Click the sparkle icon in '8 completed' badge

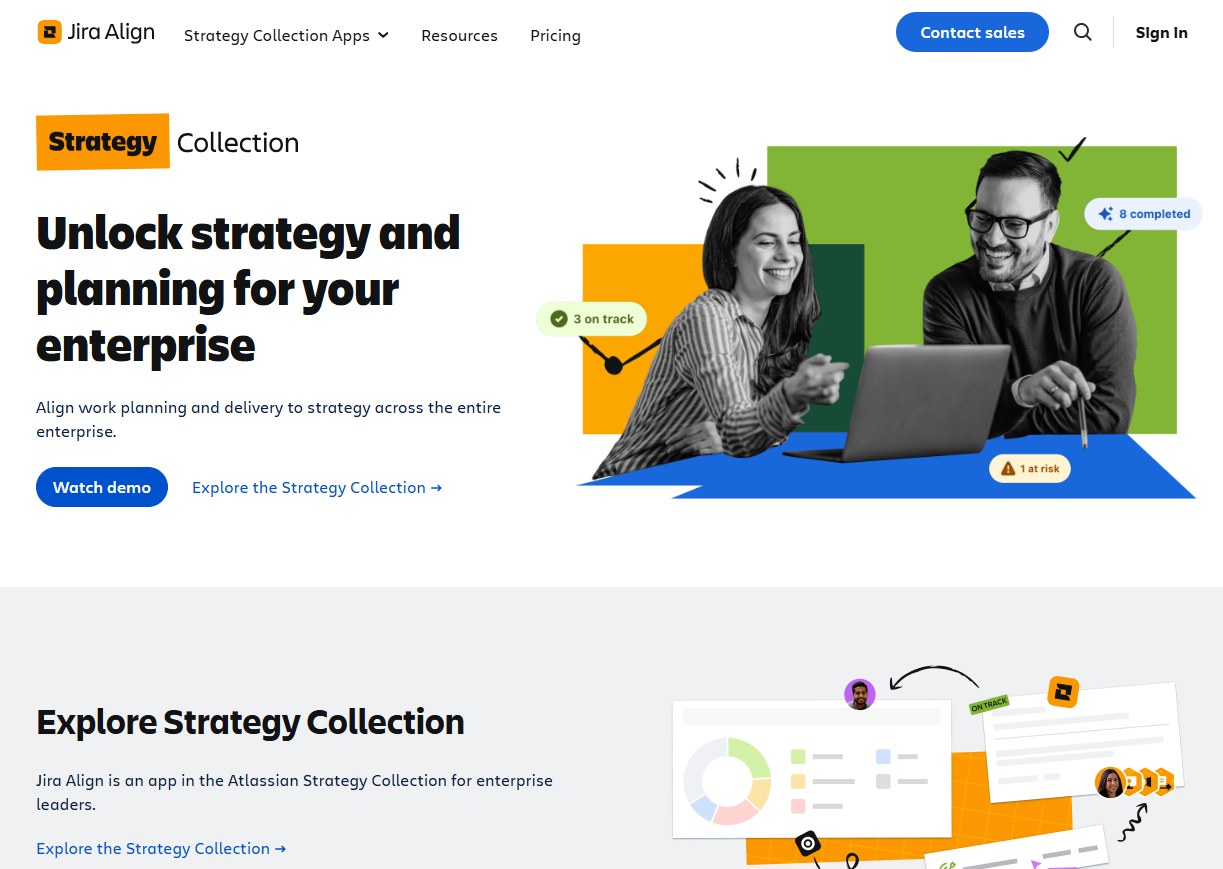coord(1105,214)
